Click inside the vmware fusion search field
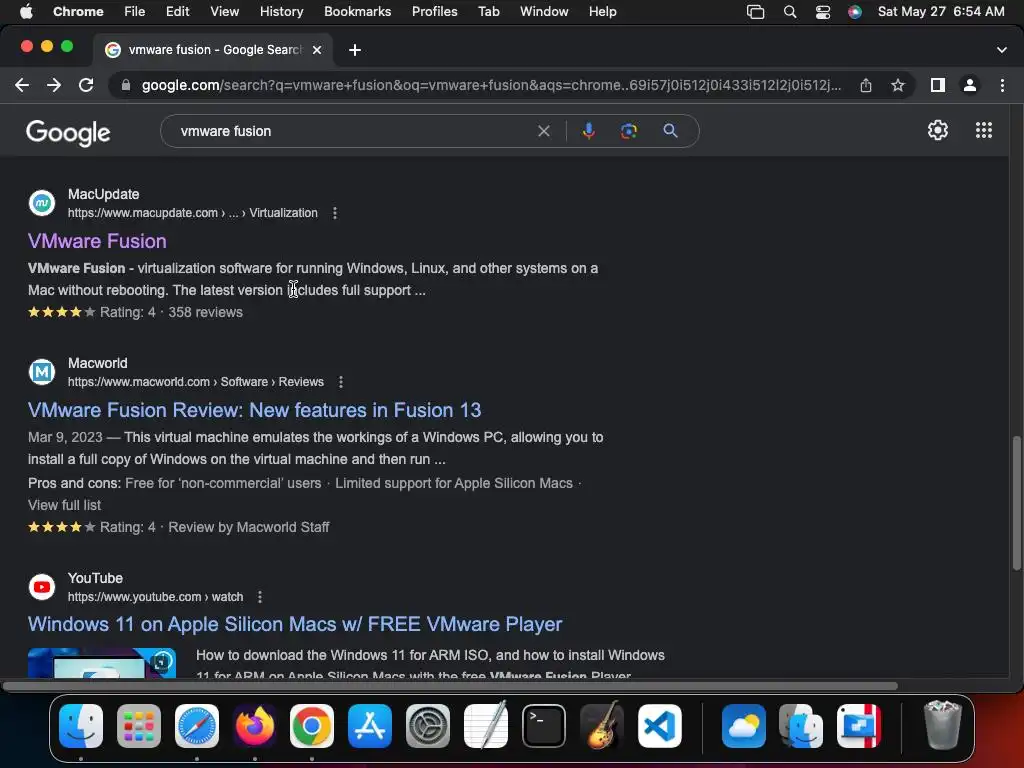1024x768 pixels. pyautogui.click(x=353, y=131)
